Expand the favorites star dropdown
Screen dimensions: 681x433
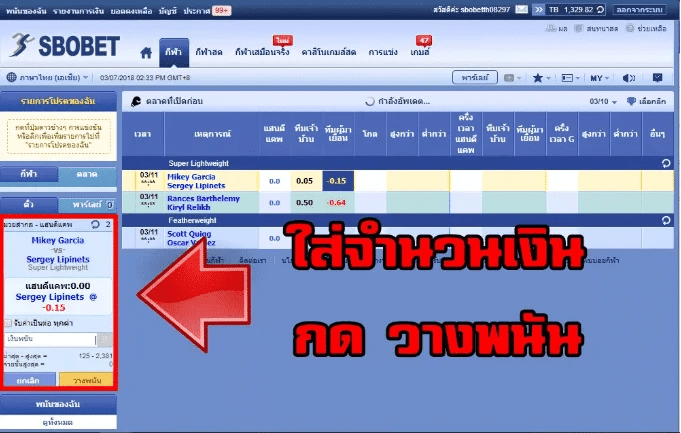(x=543, y=77)
